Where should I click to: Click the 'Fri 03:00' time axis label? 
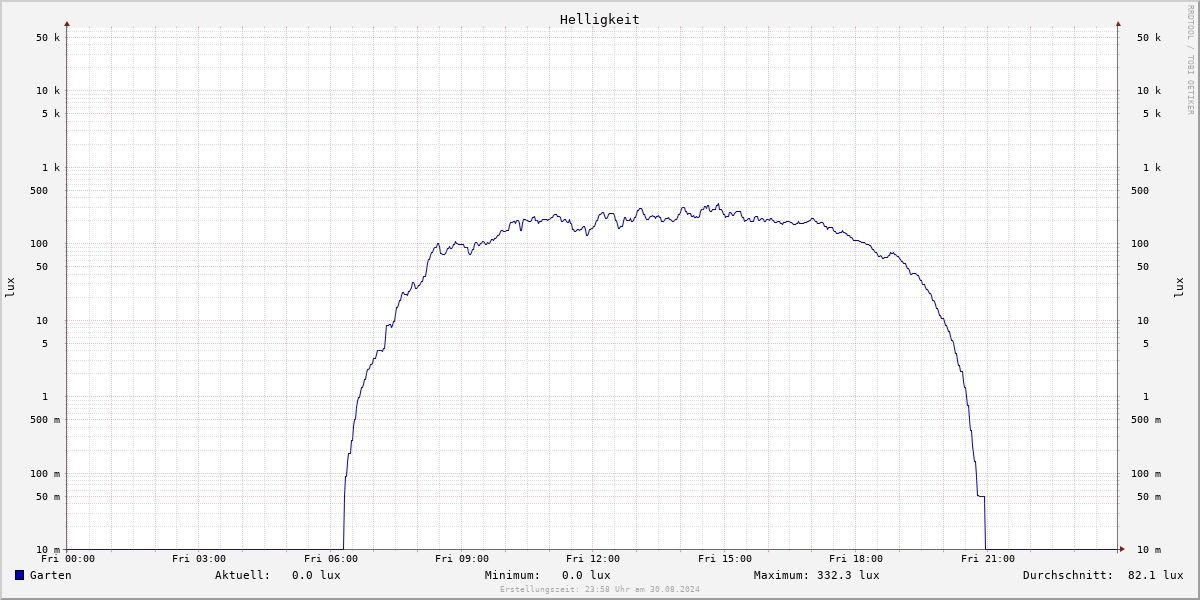(199, 559)
